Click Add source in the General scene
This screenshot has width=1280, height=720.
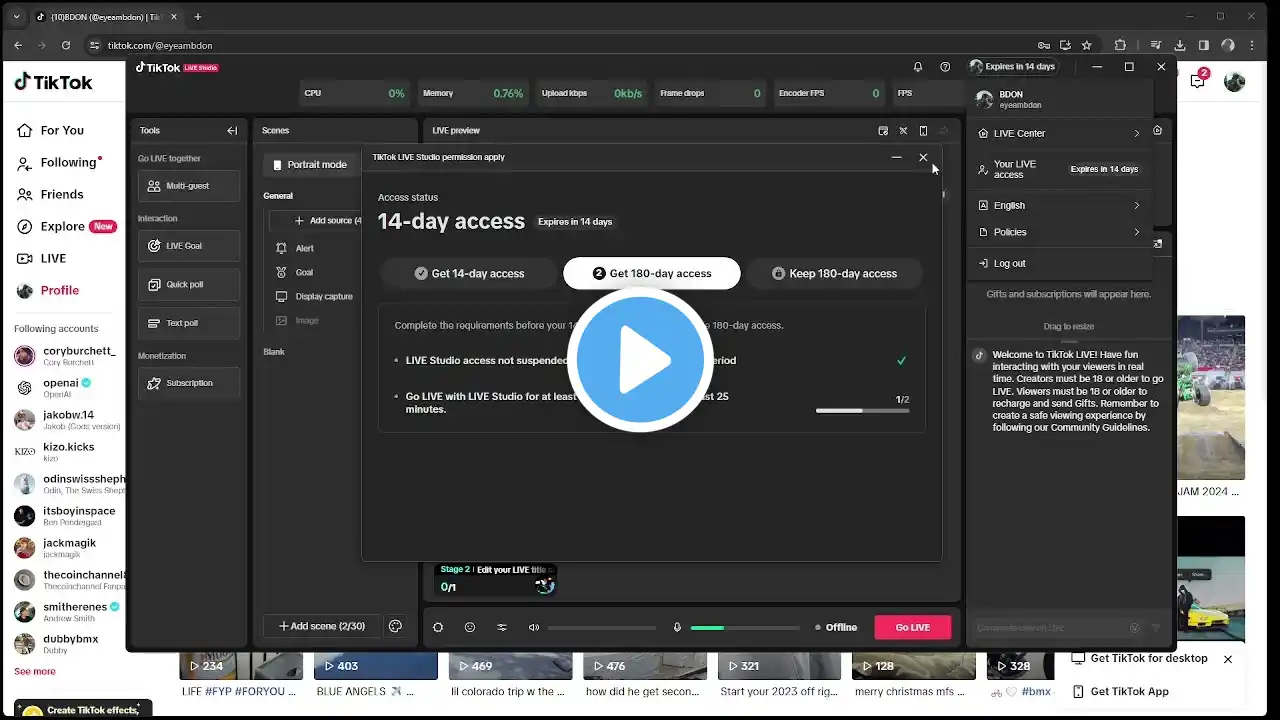pos(329,220)
